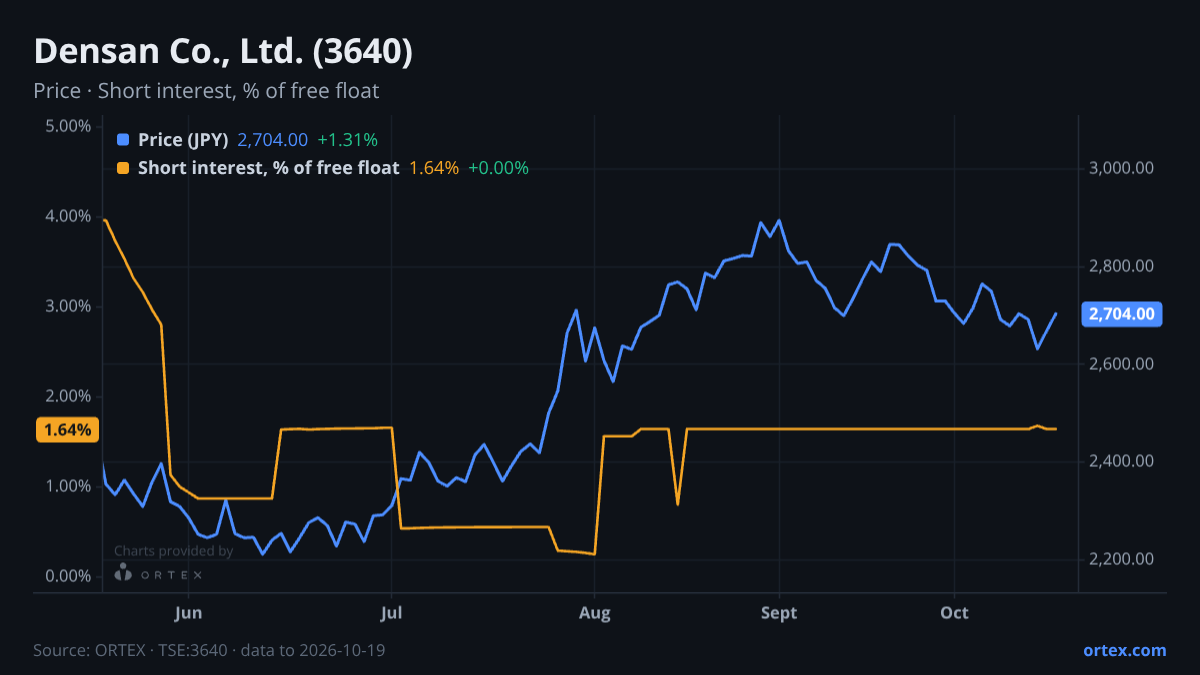The width and height of the screenshot is (1200, 675).
Task: Click the 3.00% left axis label
Action: coord(68,306)
